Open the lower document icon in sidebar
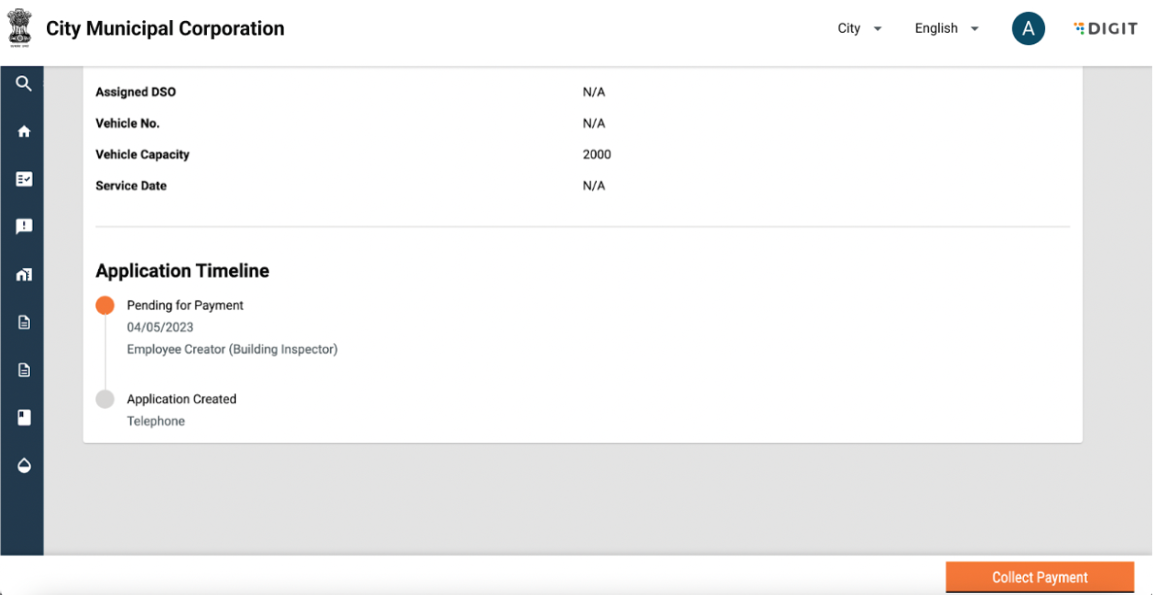The image size is (1153, 595). (24, 370)
